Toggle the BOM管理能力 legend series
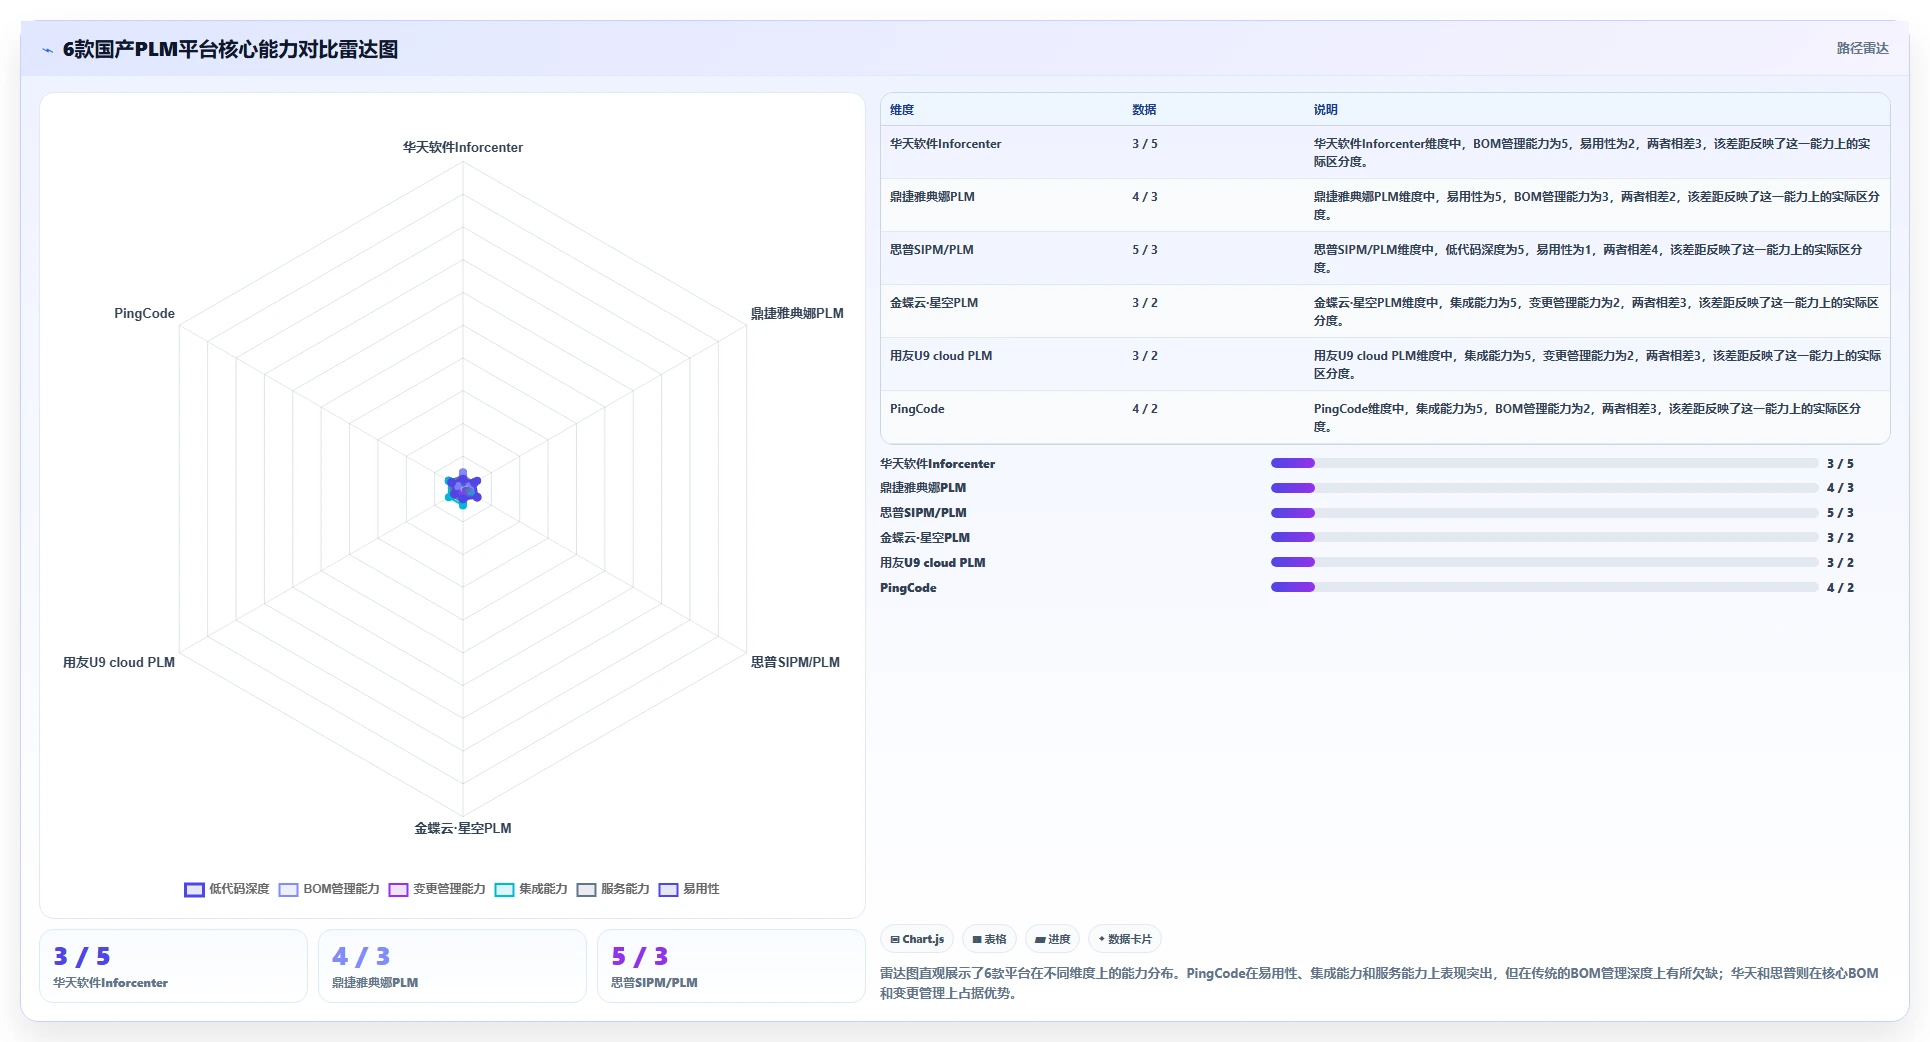This screenshot has height=1042, width=1930. click(x=329, y=889)
